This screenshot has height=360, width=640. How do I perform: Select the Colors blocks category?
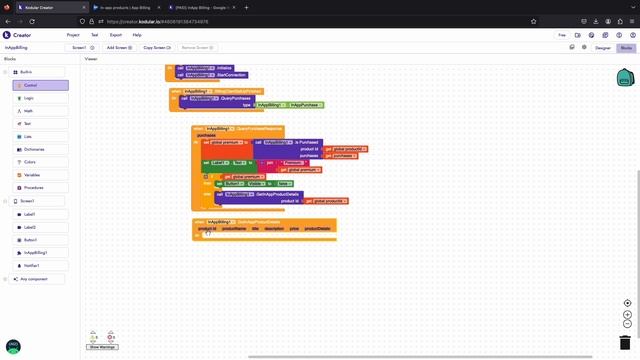pos(40,162)
